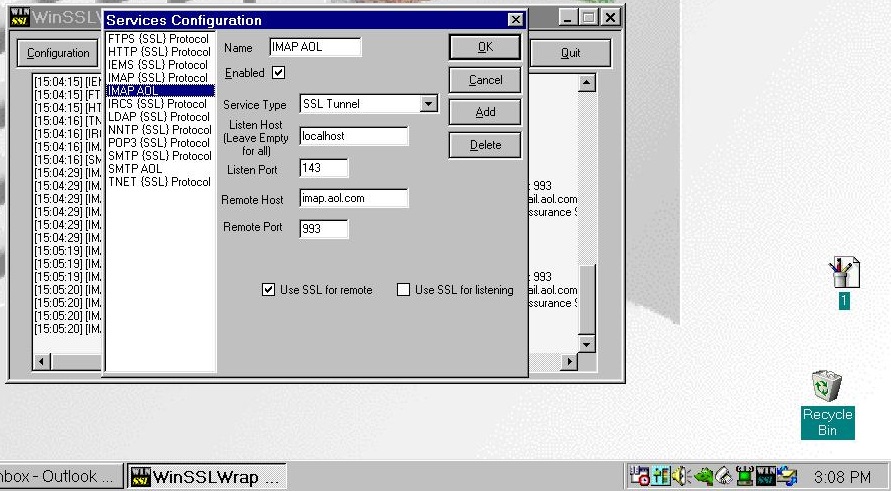Select the SMTP AOL list entry
The height and width of the screenshot is (491, 891).
click(160, 169)
